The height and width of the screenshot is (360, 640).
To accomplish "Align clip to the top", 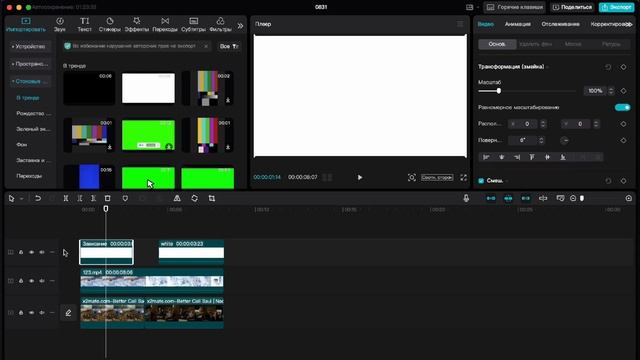I will click(x=532, y=157).
